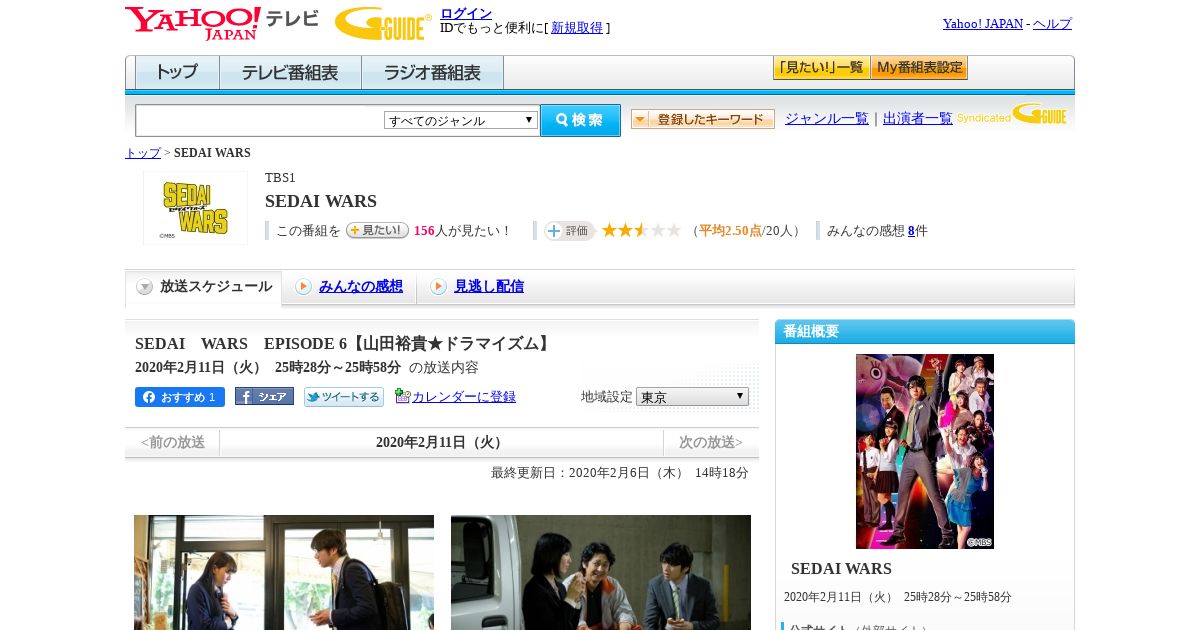This screenshot has height=630, width=1200.
Task: Click the 見たい! add button
Action: pyautogui.click(x=377, y=230)
